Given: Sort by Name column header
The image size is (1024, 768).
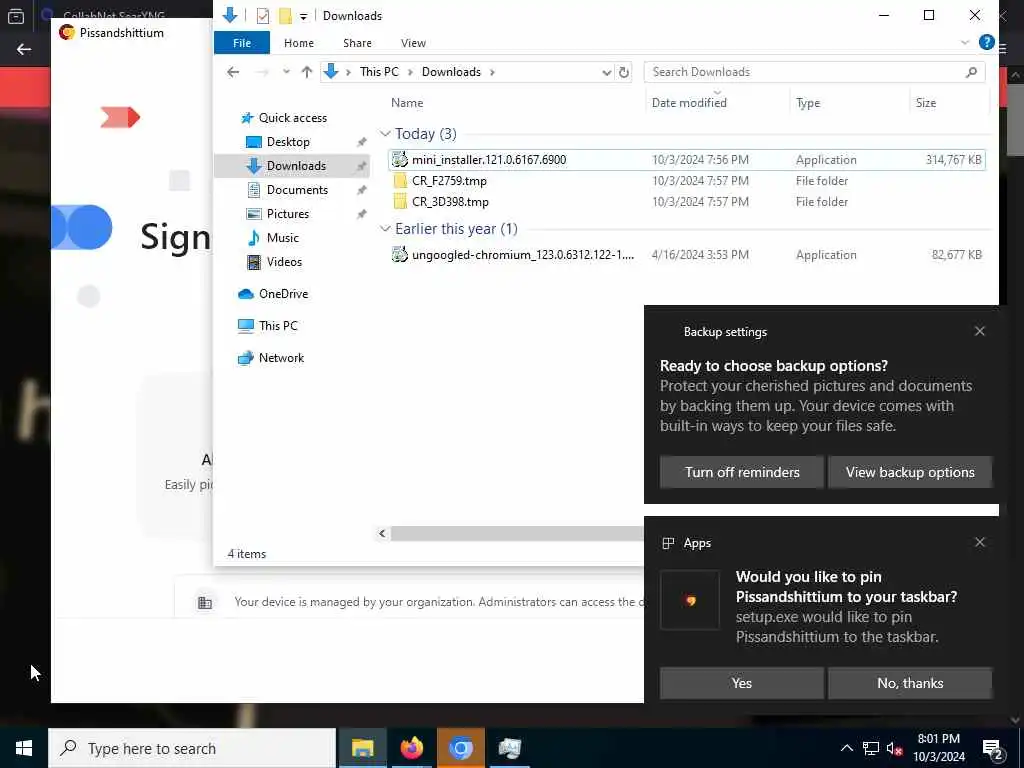Looking at the screenshot, I should pos(407,103).
